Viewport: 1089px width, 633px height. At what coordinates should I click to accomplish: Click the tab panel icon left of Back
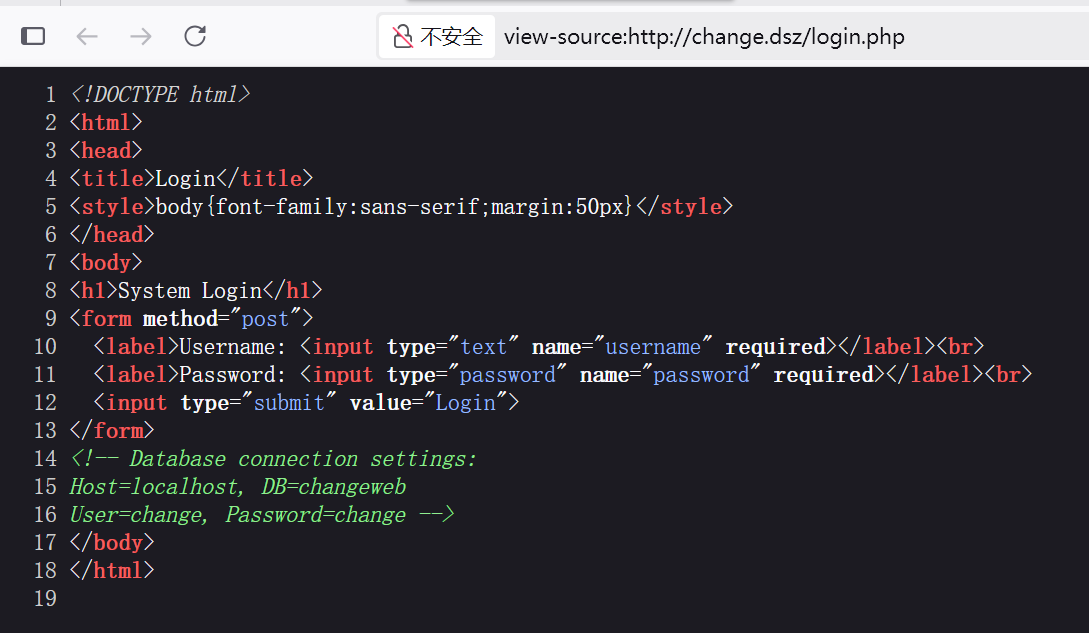tap(33, 37)
